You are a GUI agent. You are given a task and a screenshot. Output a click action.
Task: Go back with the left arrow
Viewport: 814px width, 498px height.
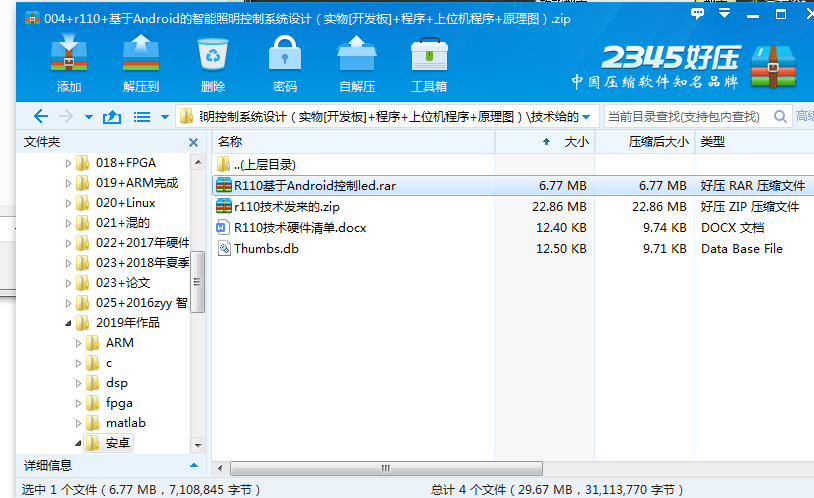40,116
